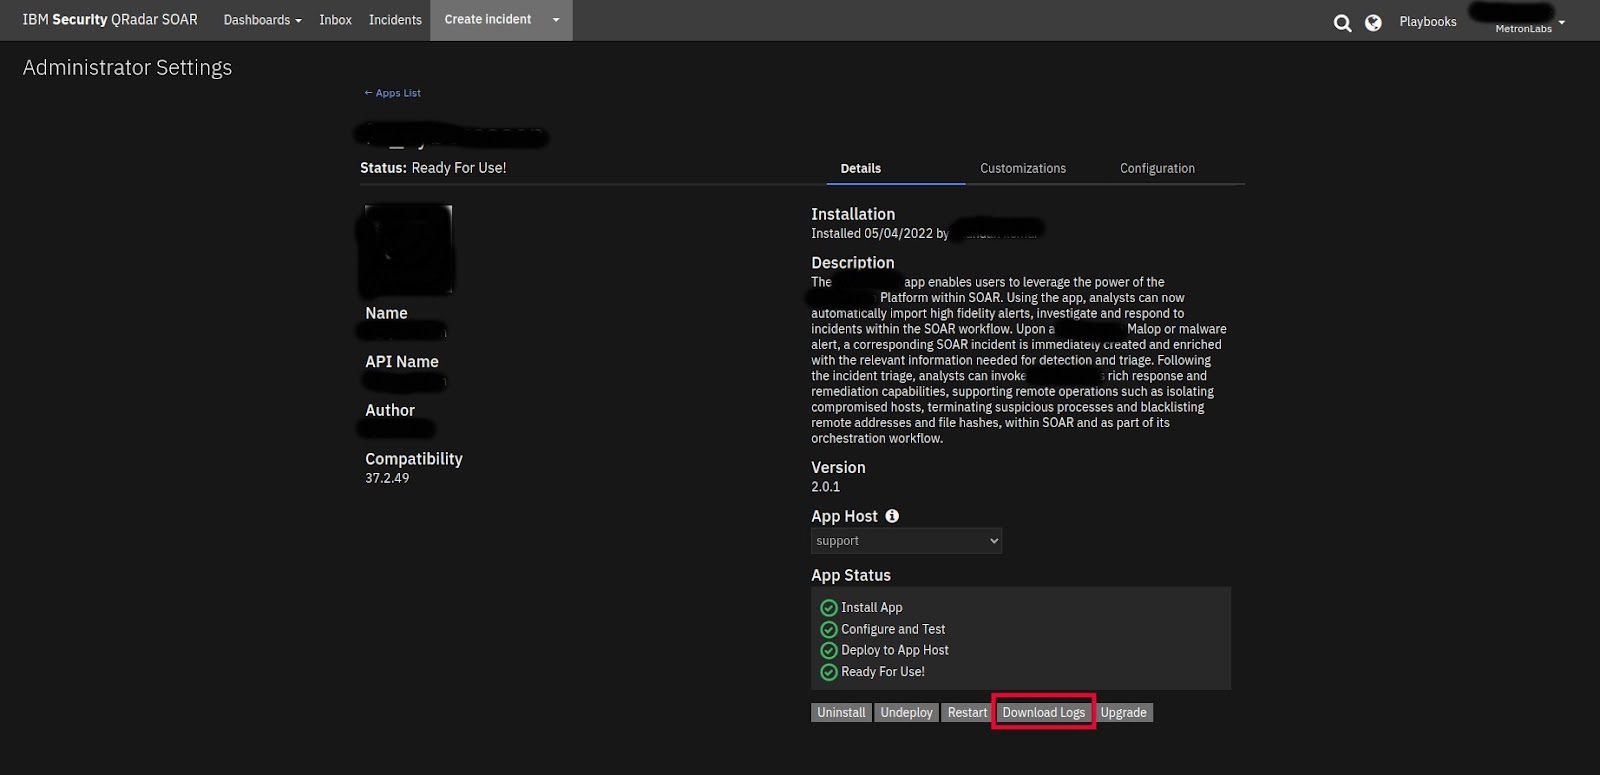The height and width of the screenshot is (775, 1600).
Task: Switch to the Configuration tab
Action: tap(1157, 168)
